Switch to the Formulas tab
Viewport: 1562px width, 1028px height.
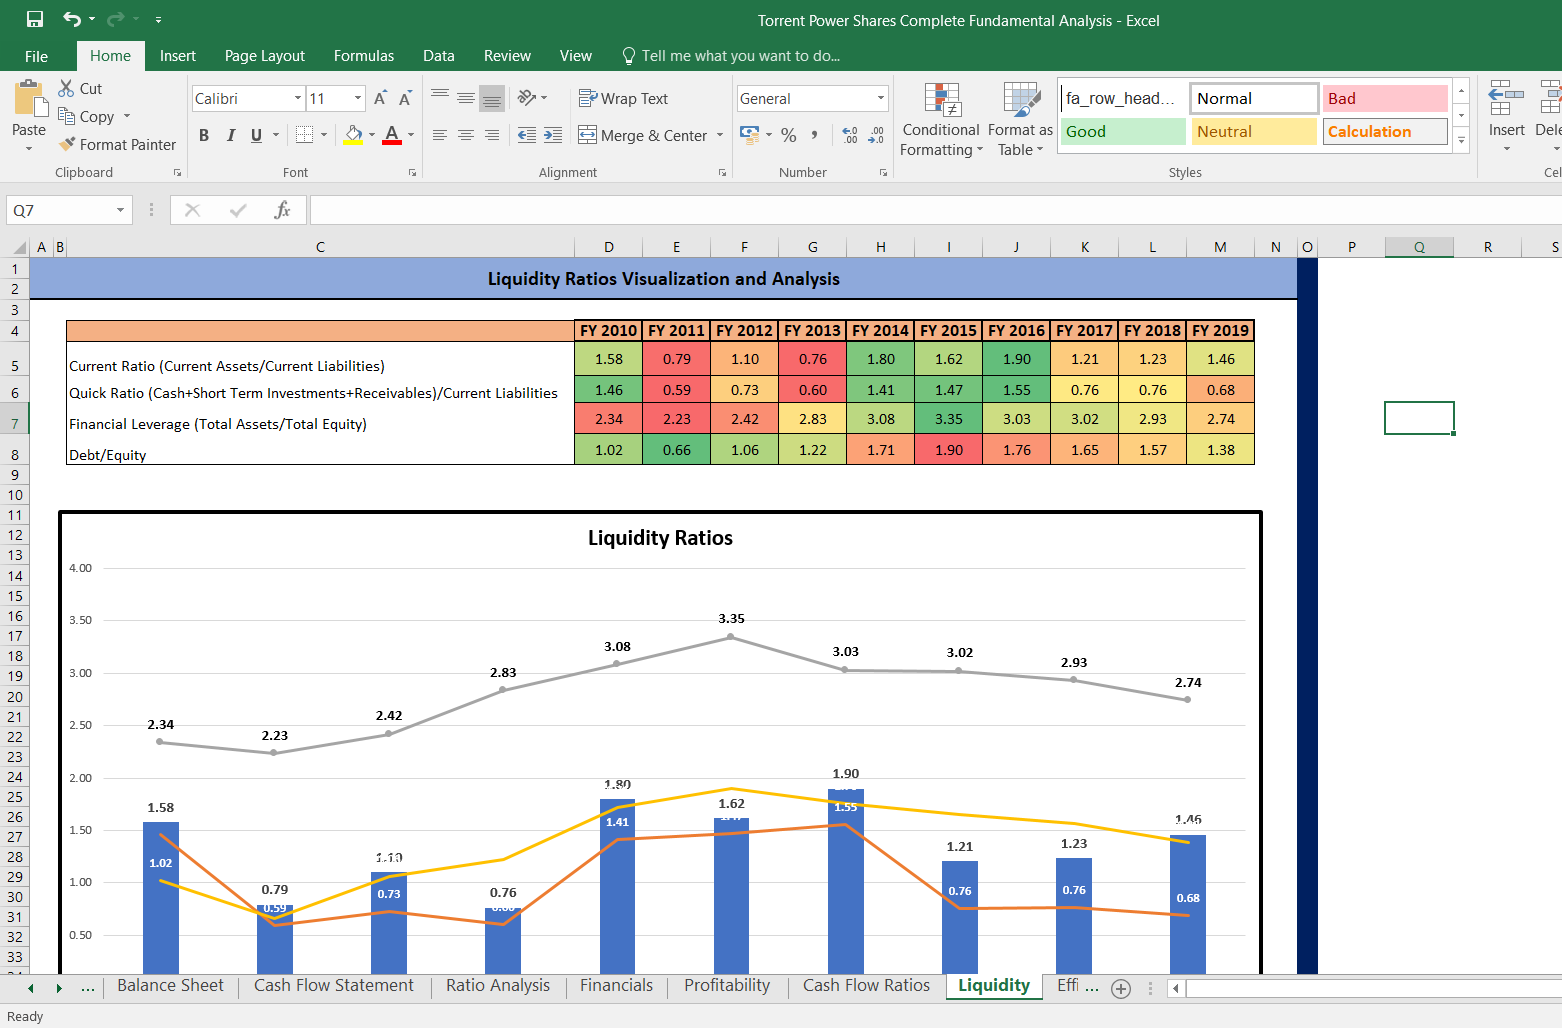tap(364, 56)
